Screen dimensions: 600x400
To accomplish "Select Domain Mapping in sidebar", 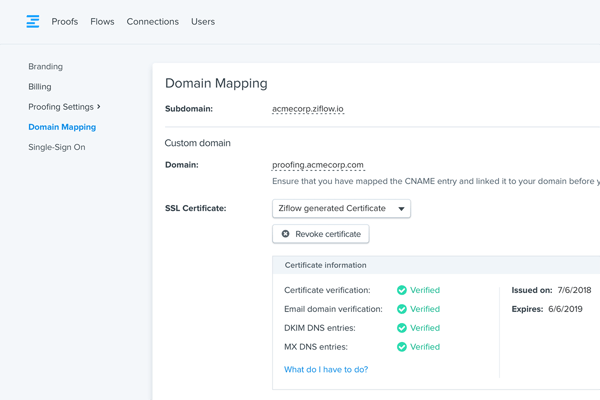I will coord(62,127).
